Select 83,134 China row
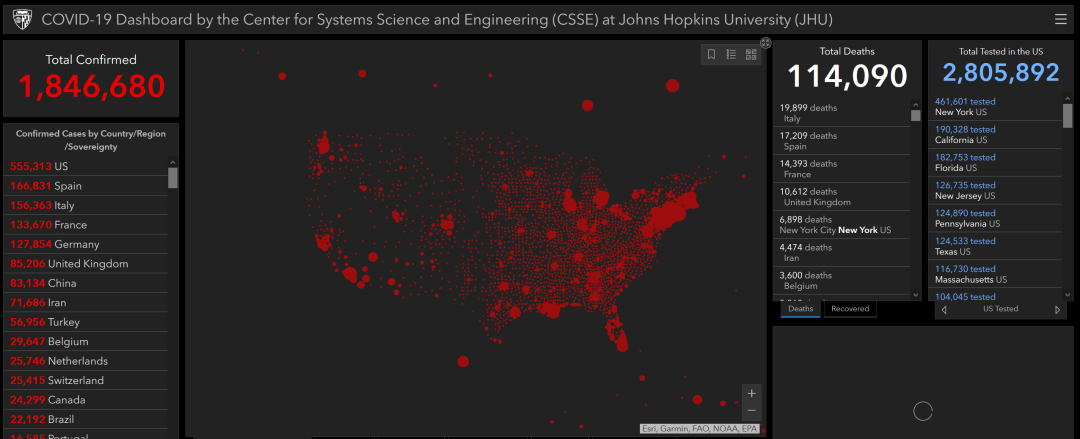This screenshot has width=1080, height=439. (x=85, y=283)
